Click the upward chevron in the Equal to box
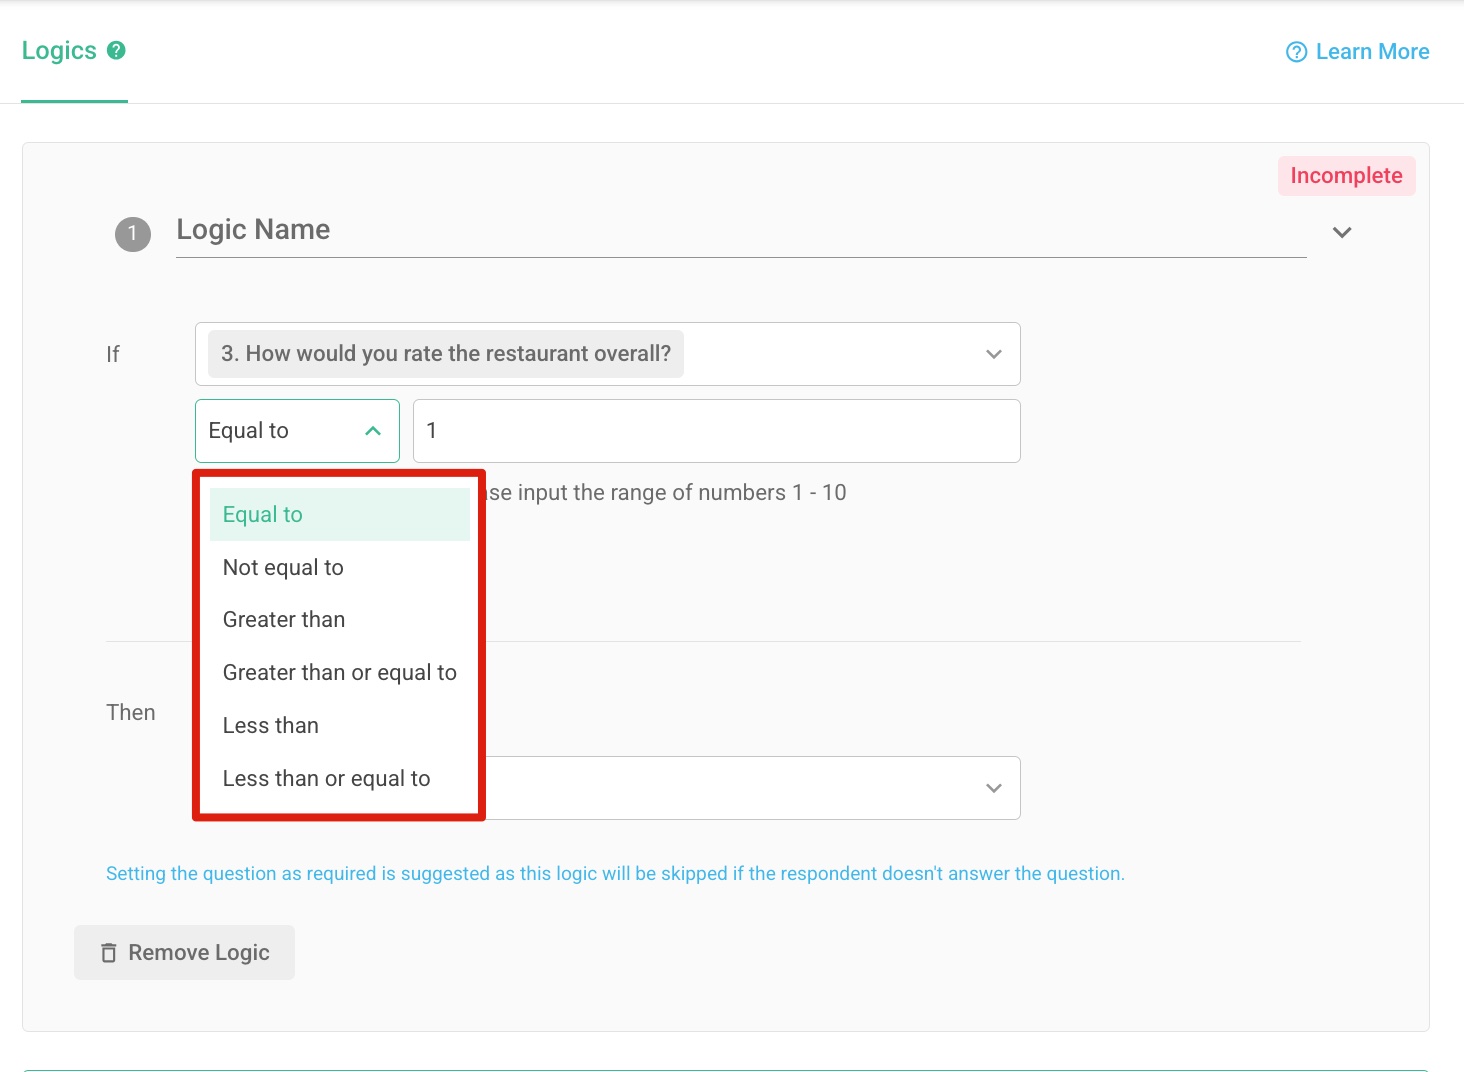1464x1072 pixels. 373,431
